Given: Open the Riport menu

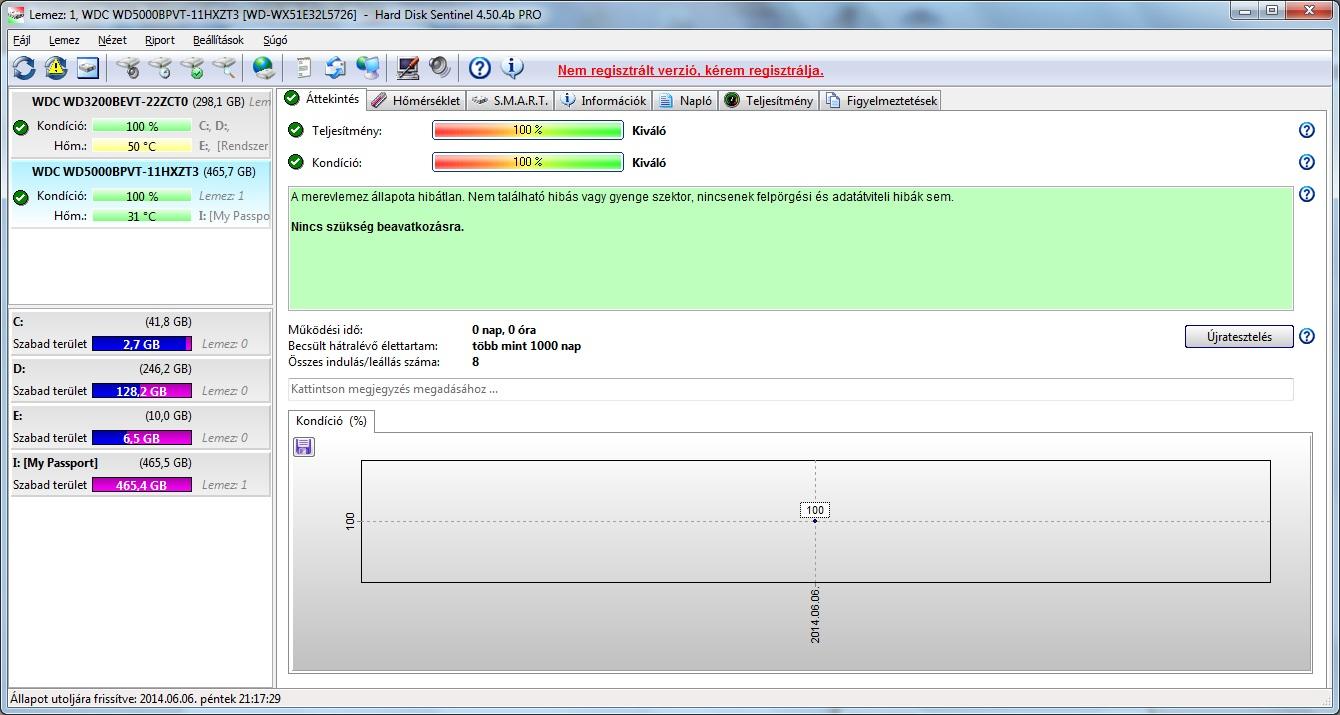Looking at the screenshot, I should pos(160,40).
